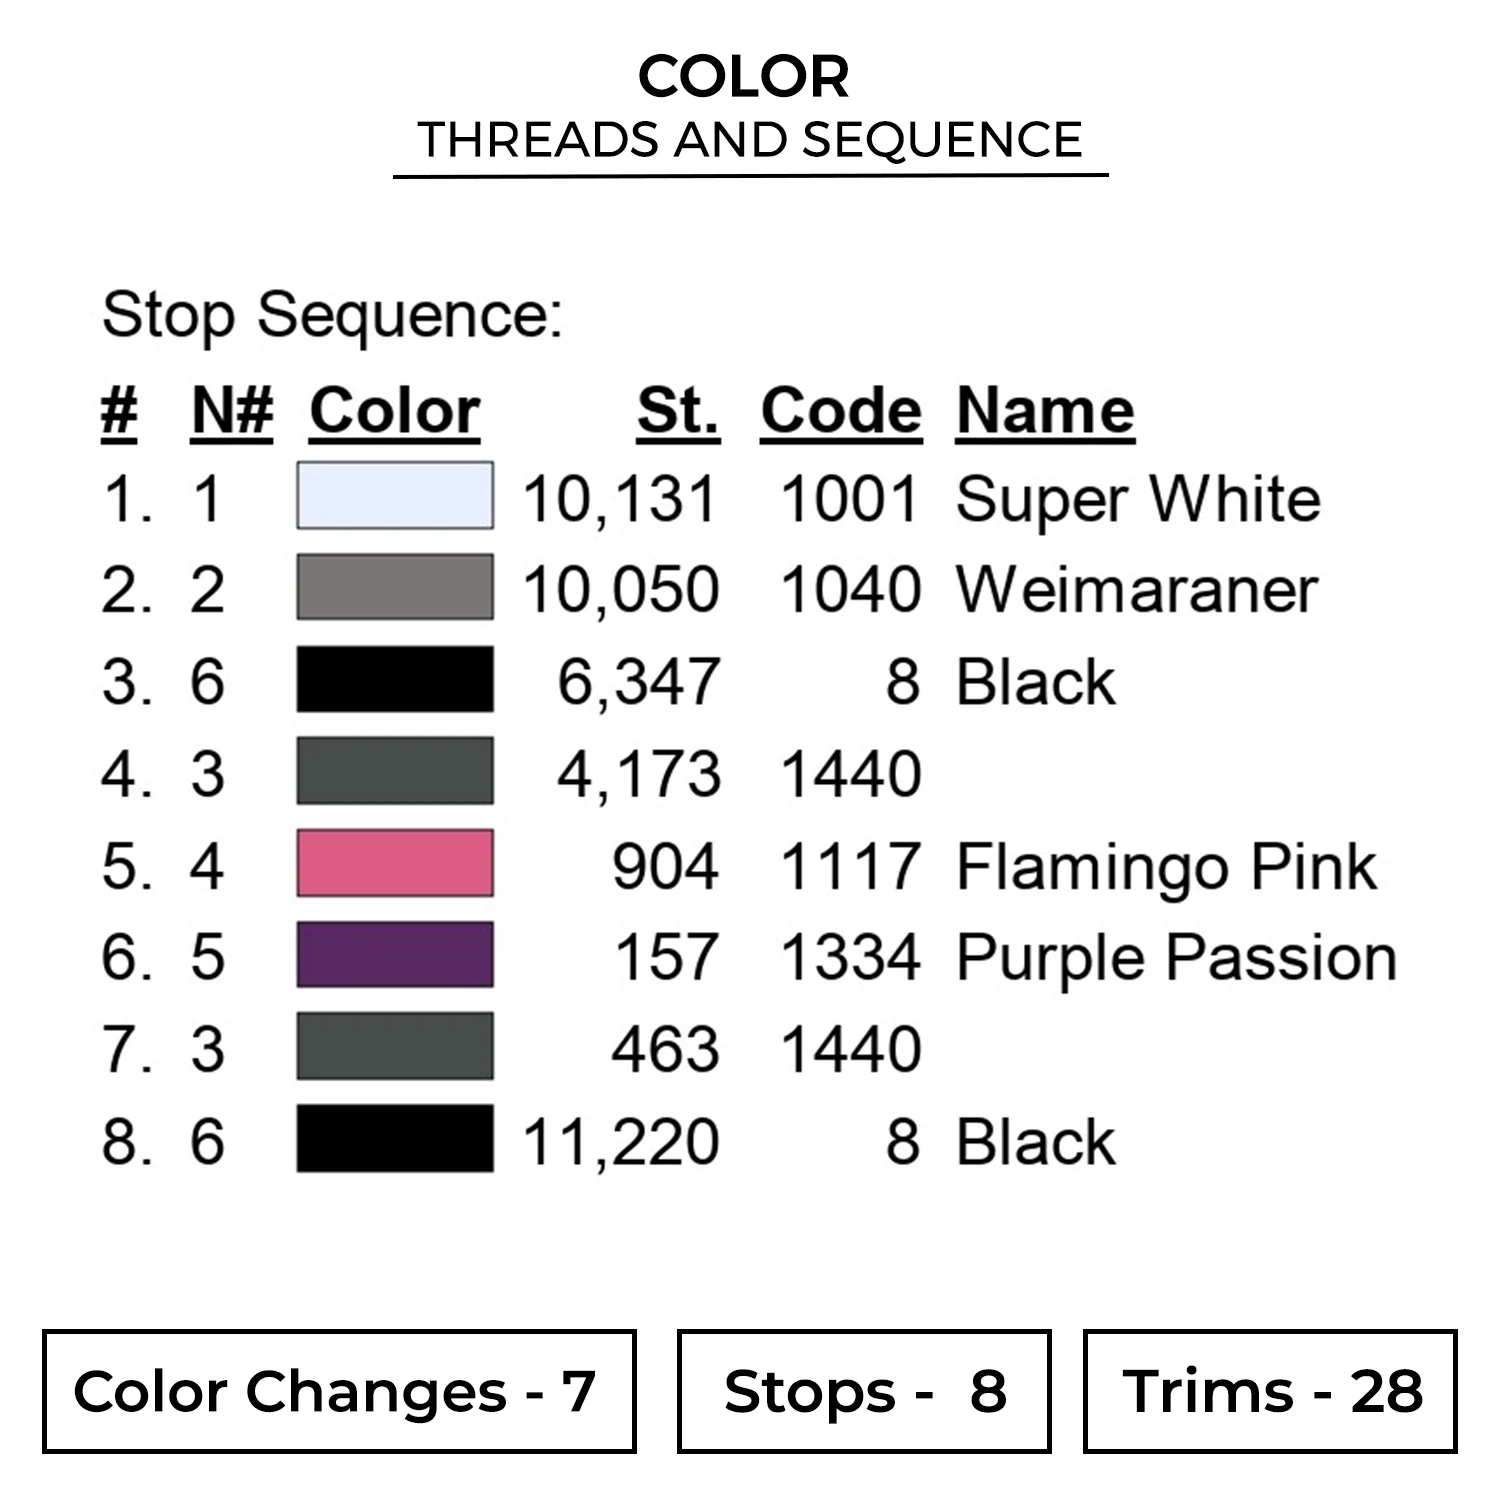Viewport: 1500px width, 1500px height.
Task: Click the N# column header
Action: [232, 411]
